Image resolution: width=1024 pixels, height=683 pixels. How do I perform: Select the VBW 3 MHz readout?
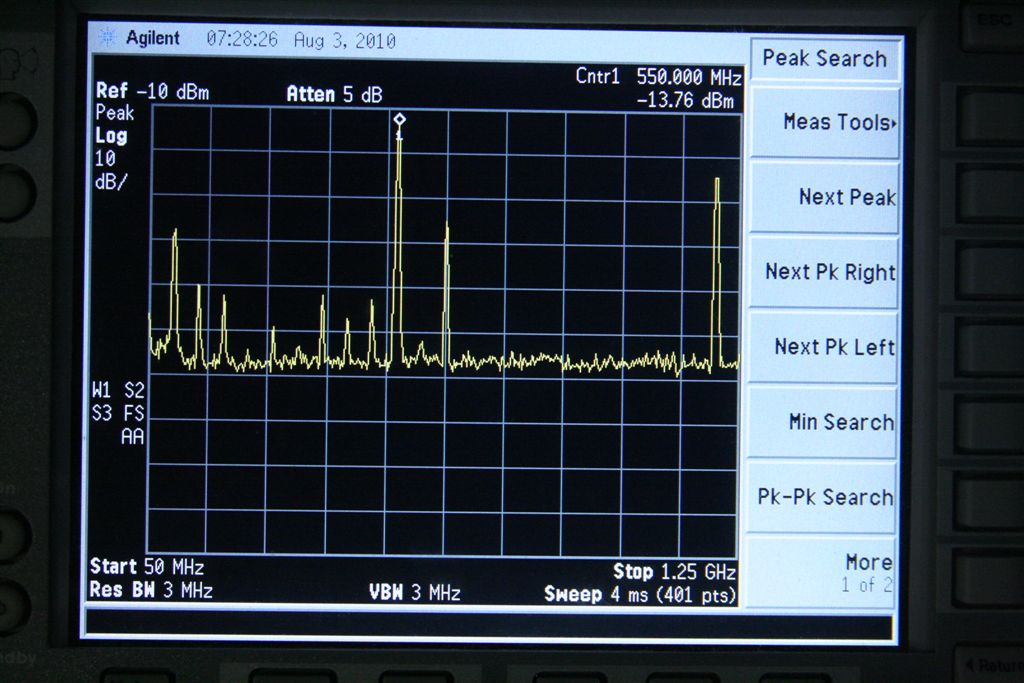[x=415, y=593]
